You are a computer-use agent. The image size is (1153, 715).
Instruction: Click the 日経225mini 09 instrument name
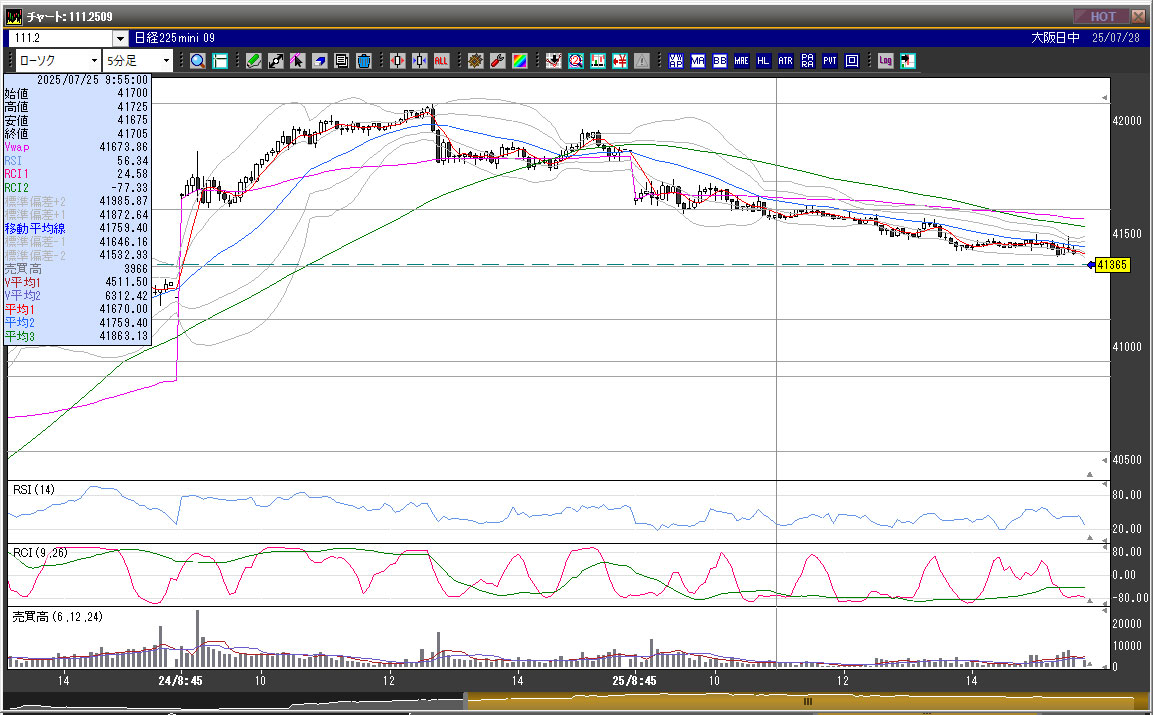pyautogui.click(x=175, y=38)
